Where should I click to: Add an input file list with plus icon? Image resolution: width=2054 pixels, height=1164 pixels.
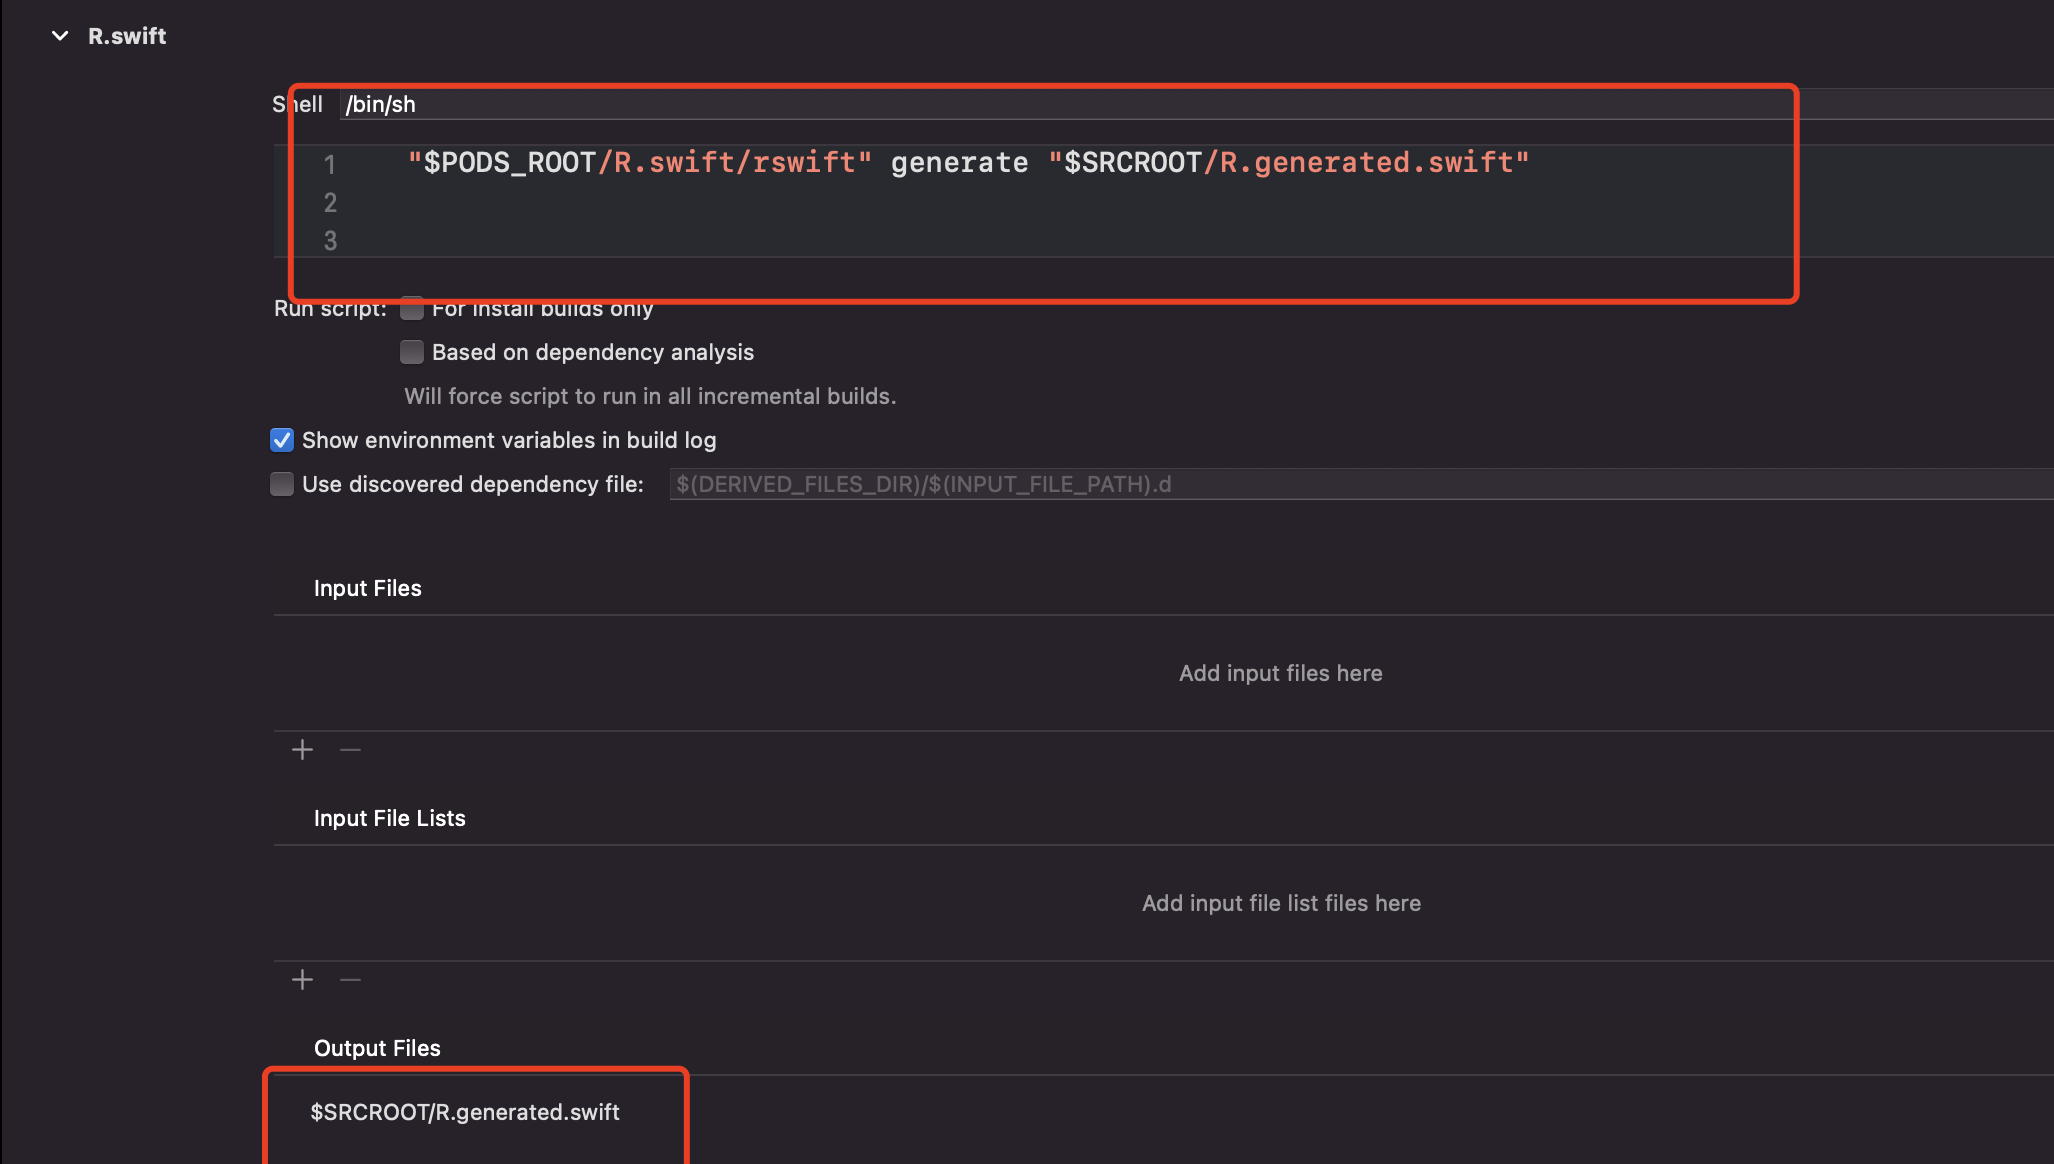(x=302, y=980)
